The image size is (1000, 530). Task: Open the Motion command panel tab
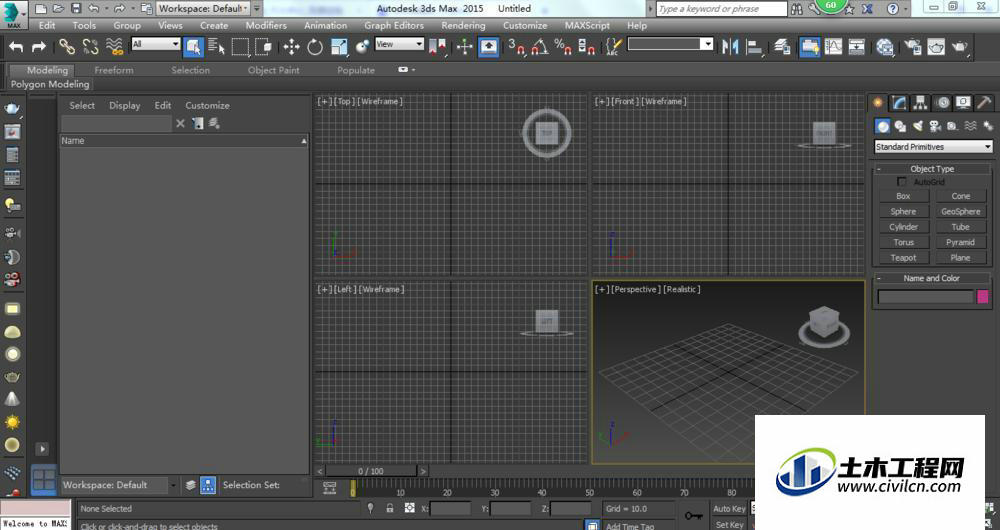click(x=943, y=103)
